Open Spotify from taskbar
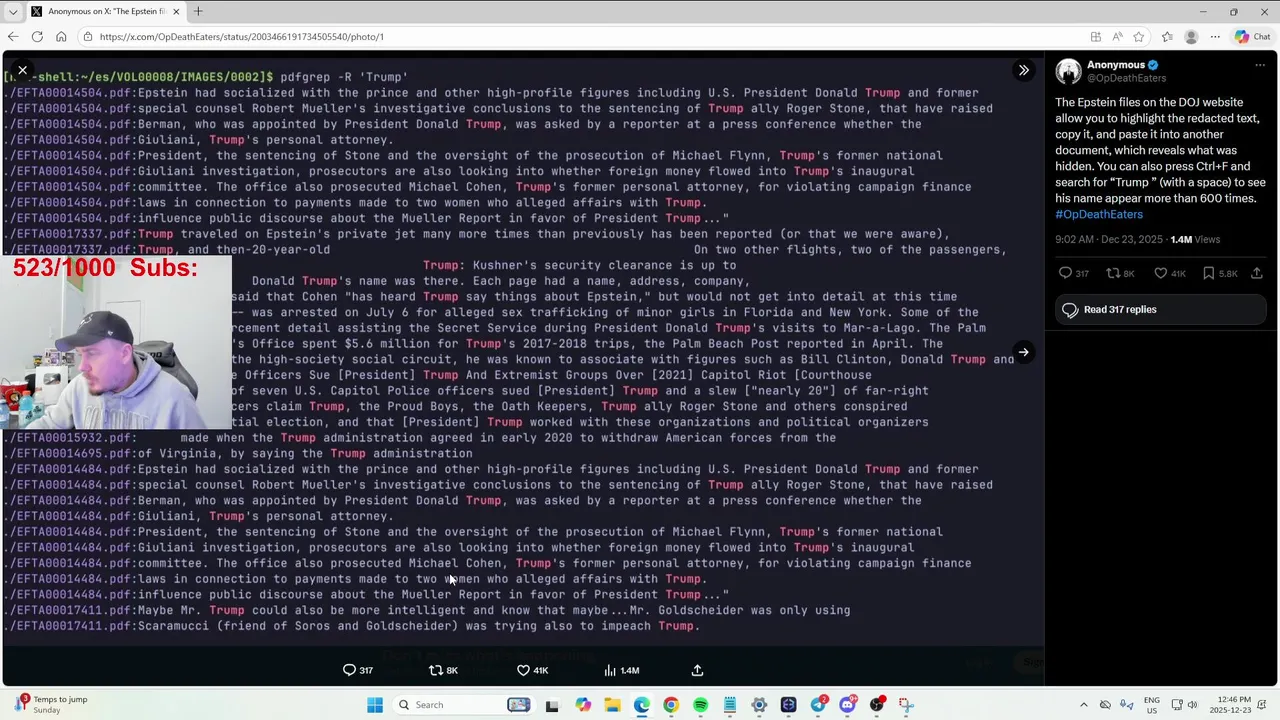The image size is (1280, 720). point(700,705)
